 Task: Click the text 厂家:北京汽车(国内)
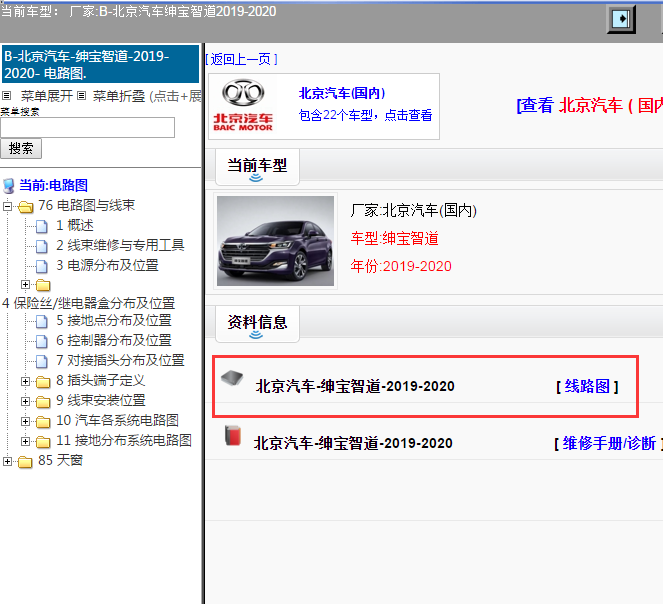point(414,210)
